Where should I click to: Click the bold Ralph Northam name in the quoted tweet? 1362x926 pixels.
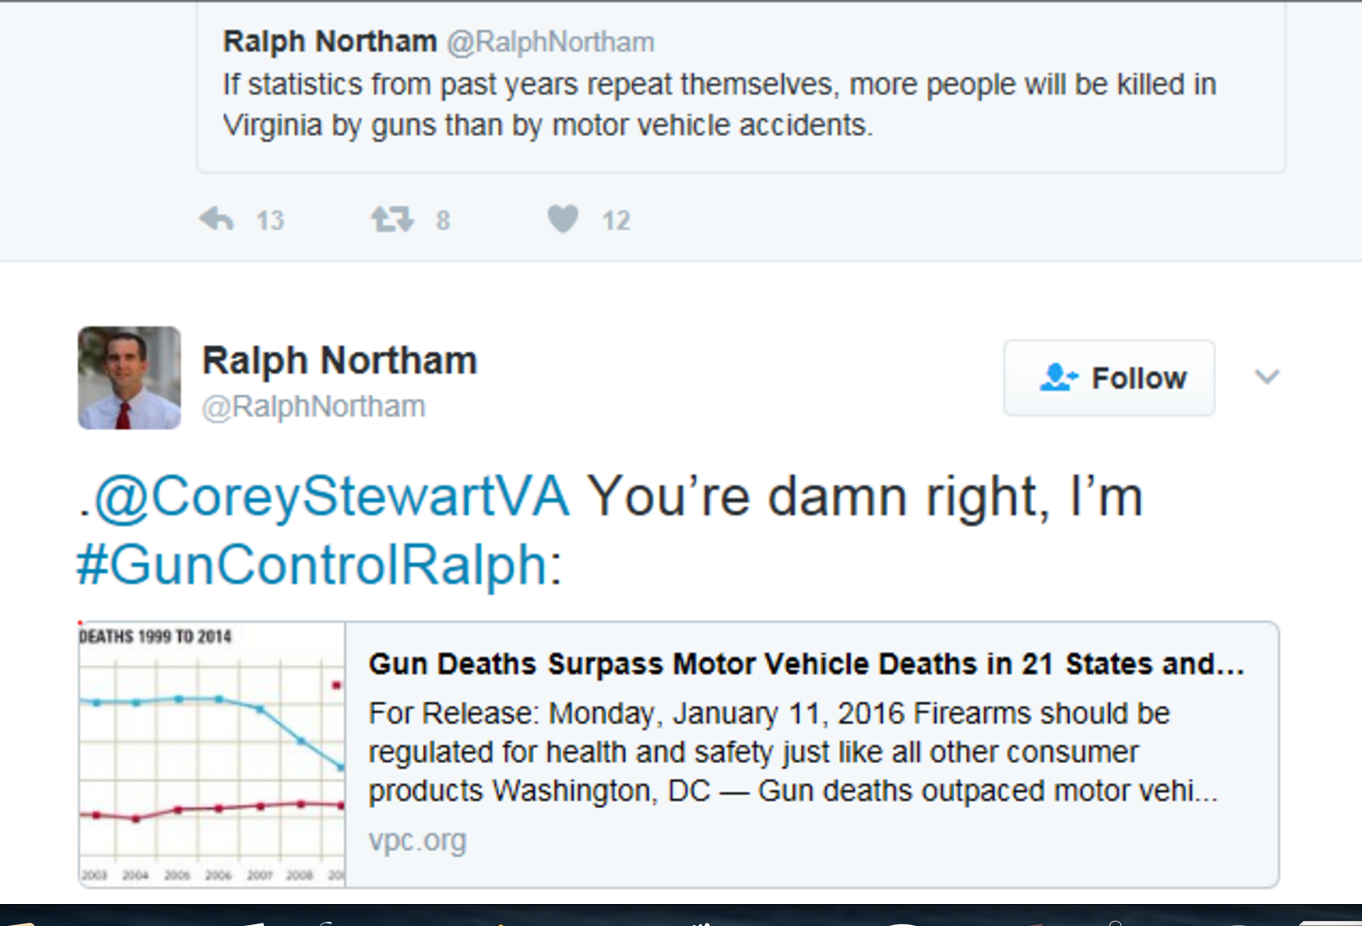click(x=330, y=42)
